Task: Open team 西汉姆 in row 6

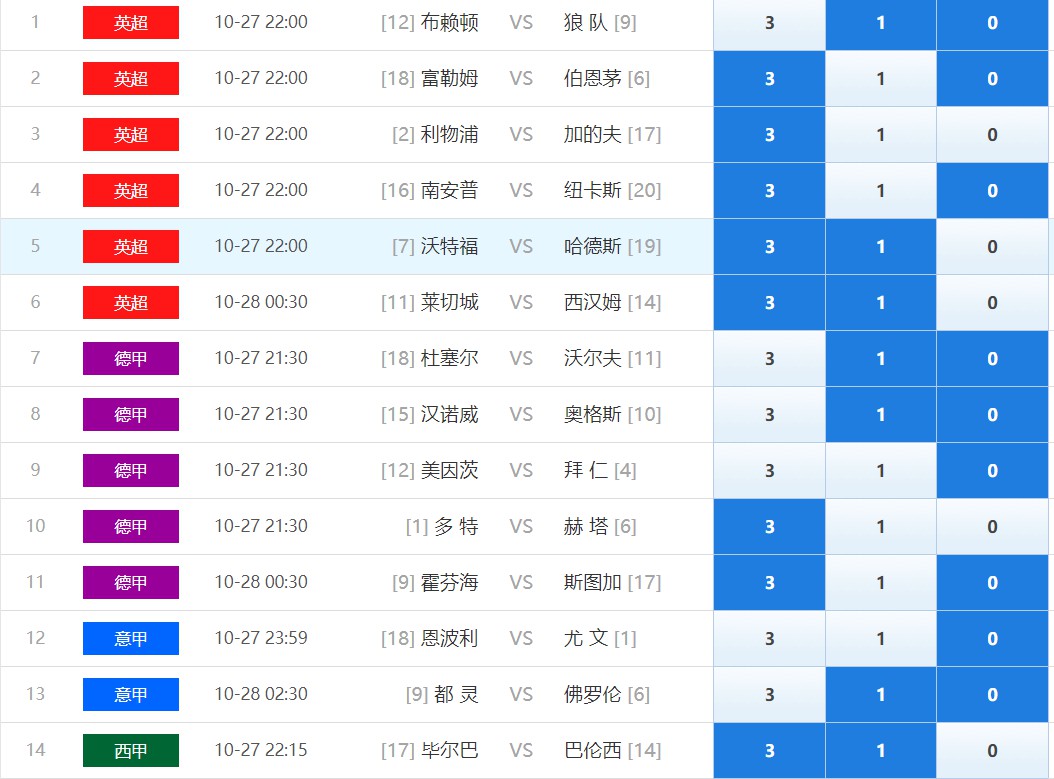Action: point(593,302)
